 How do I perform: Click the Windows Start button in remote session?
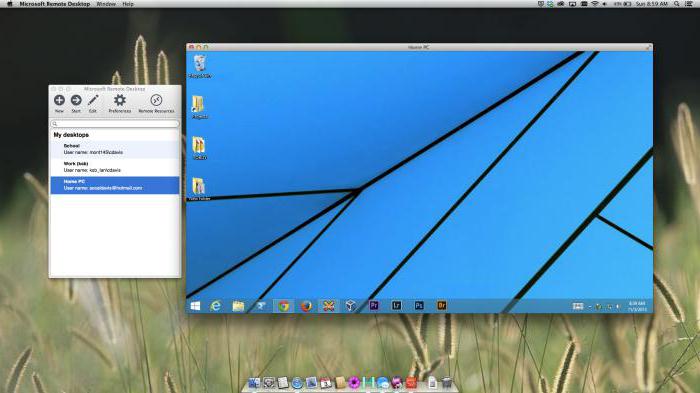tap(195, 306)
